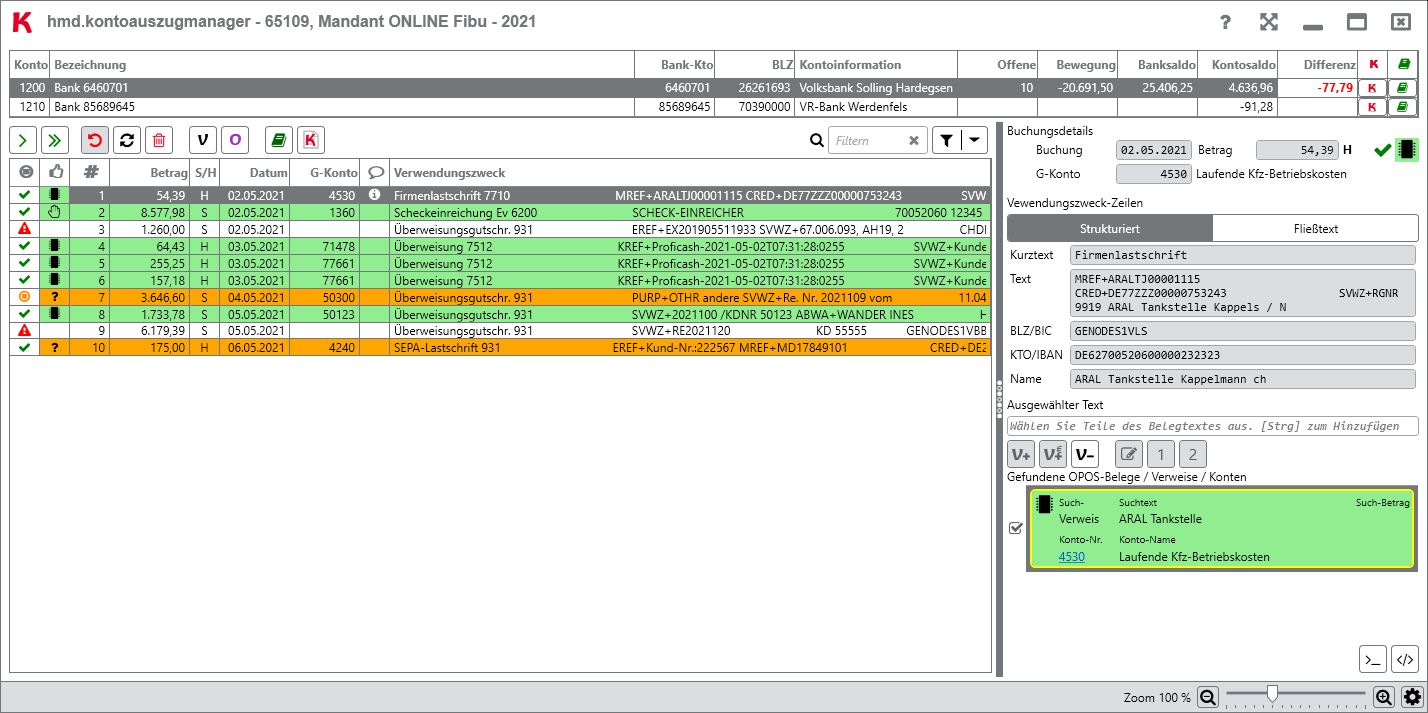1428x713 pixels.
Task: Click the single green arrow next button
Action: tap(23, 141)
